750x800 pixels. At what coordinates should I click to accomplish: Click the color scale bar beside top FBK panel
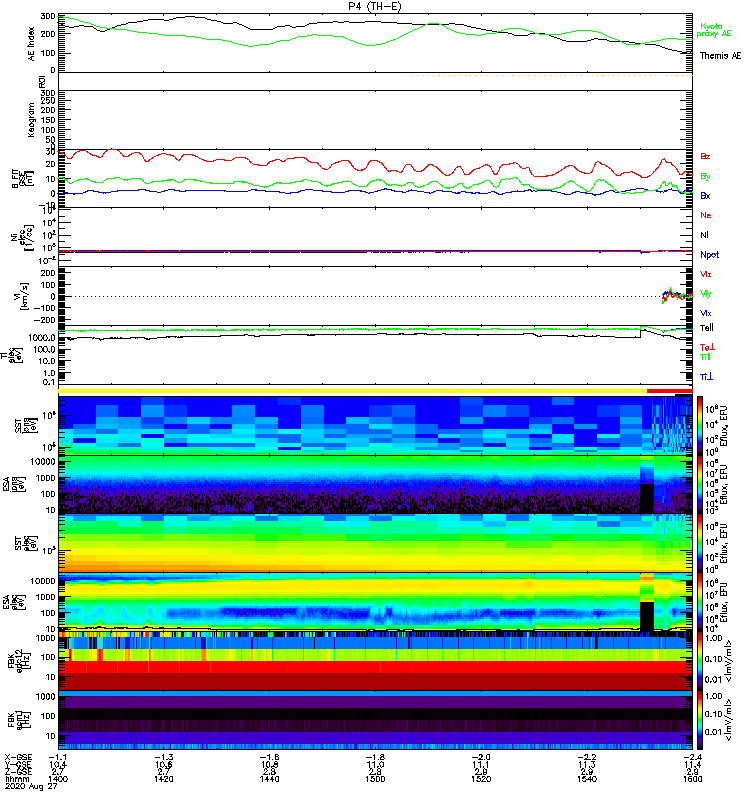699,661
